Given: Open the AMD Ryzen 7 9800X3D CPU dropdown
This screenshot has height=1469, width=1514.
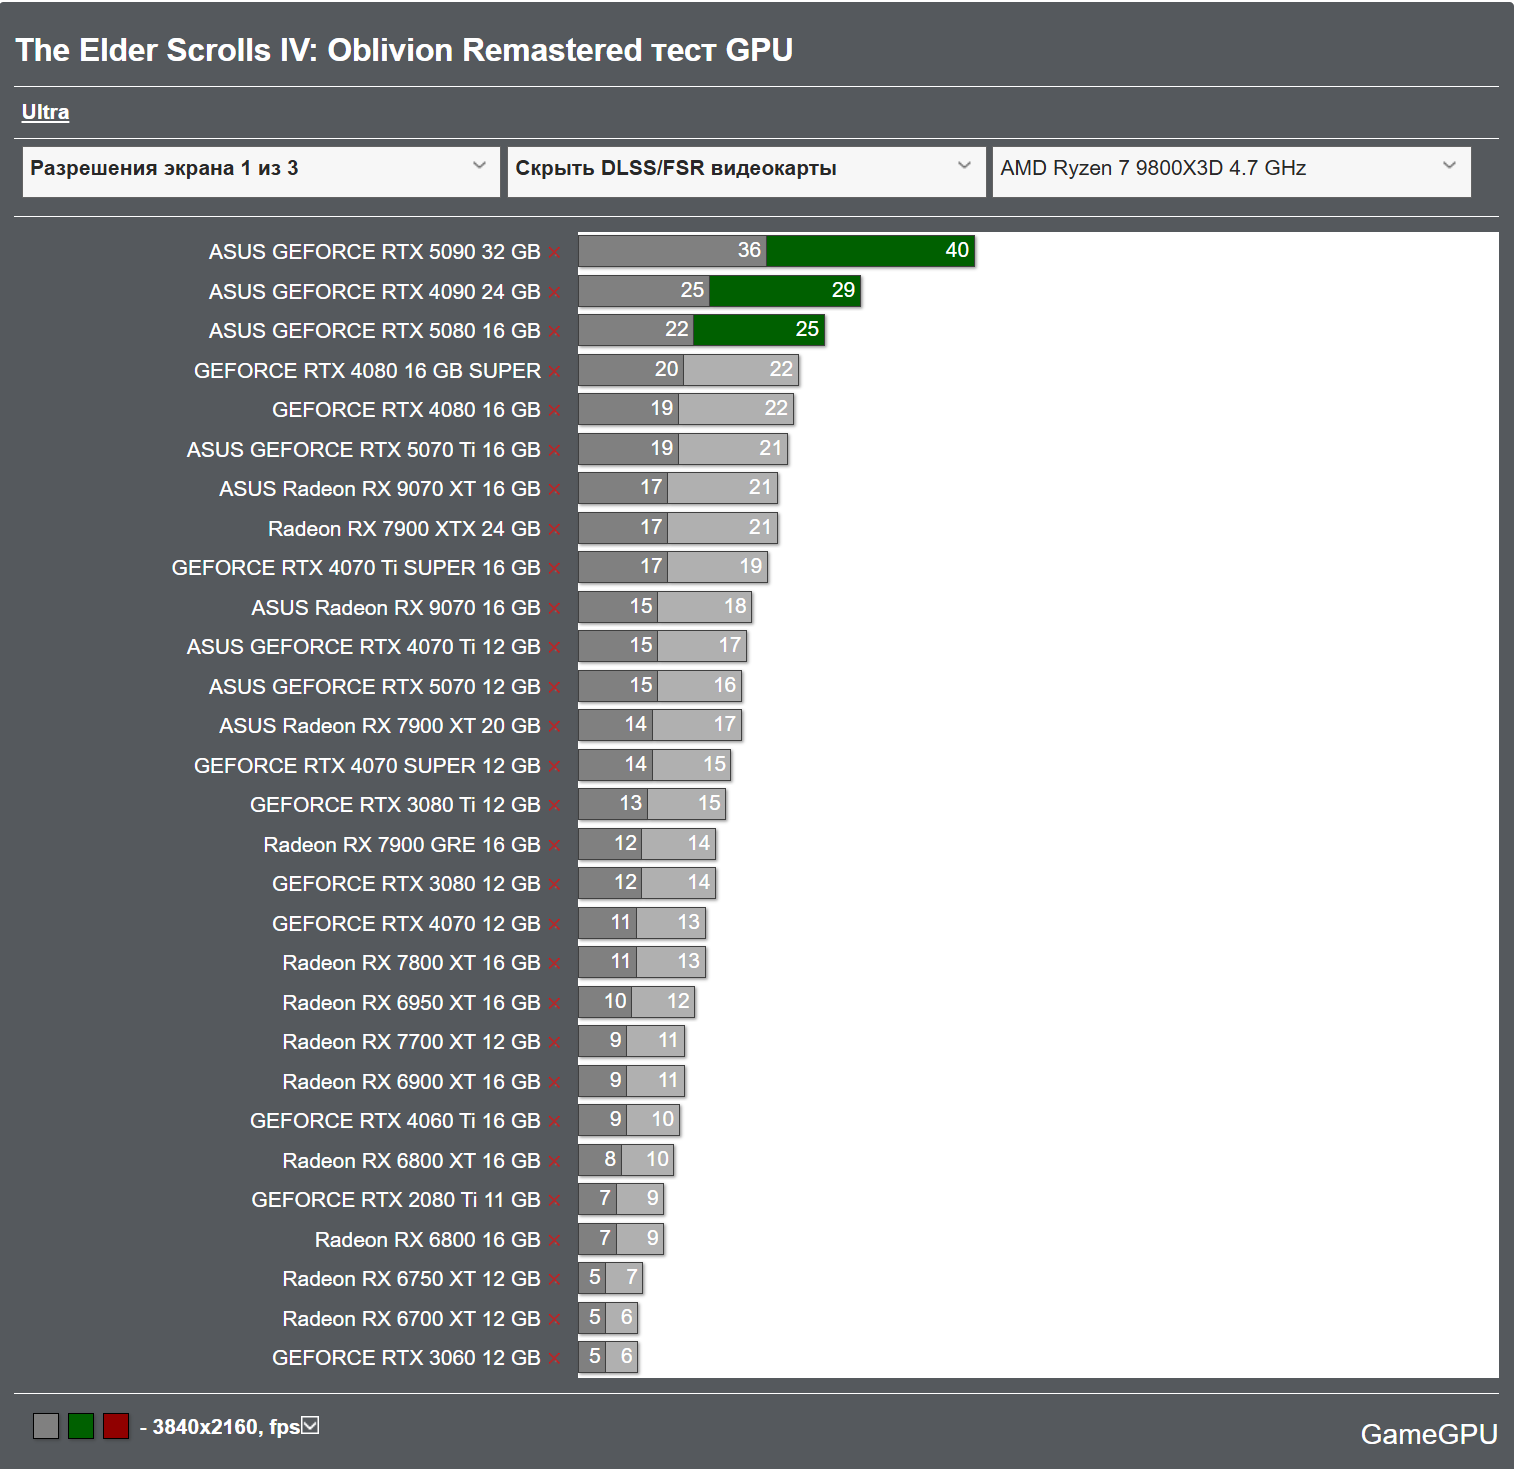Looking at the screenshot, I should [1231, 171].
